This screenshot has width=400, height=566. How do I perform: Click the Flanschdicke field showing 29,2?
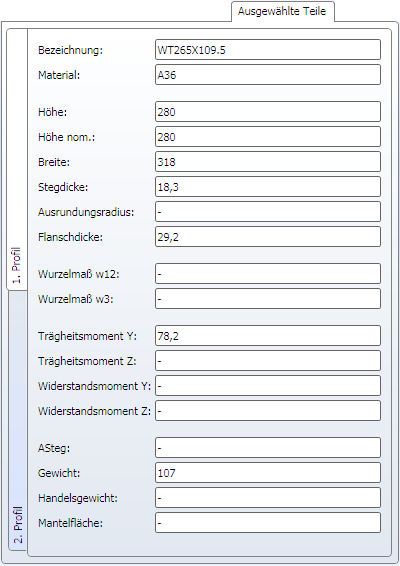coord(268,237)
